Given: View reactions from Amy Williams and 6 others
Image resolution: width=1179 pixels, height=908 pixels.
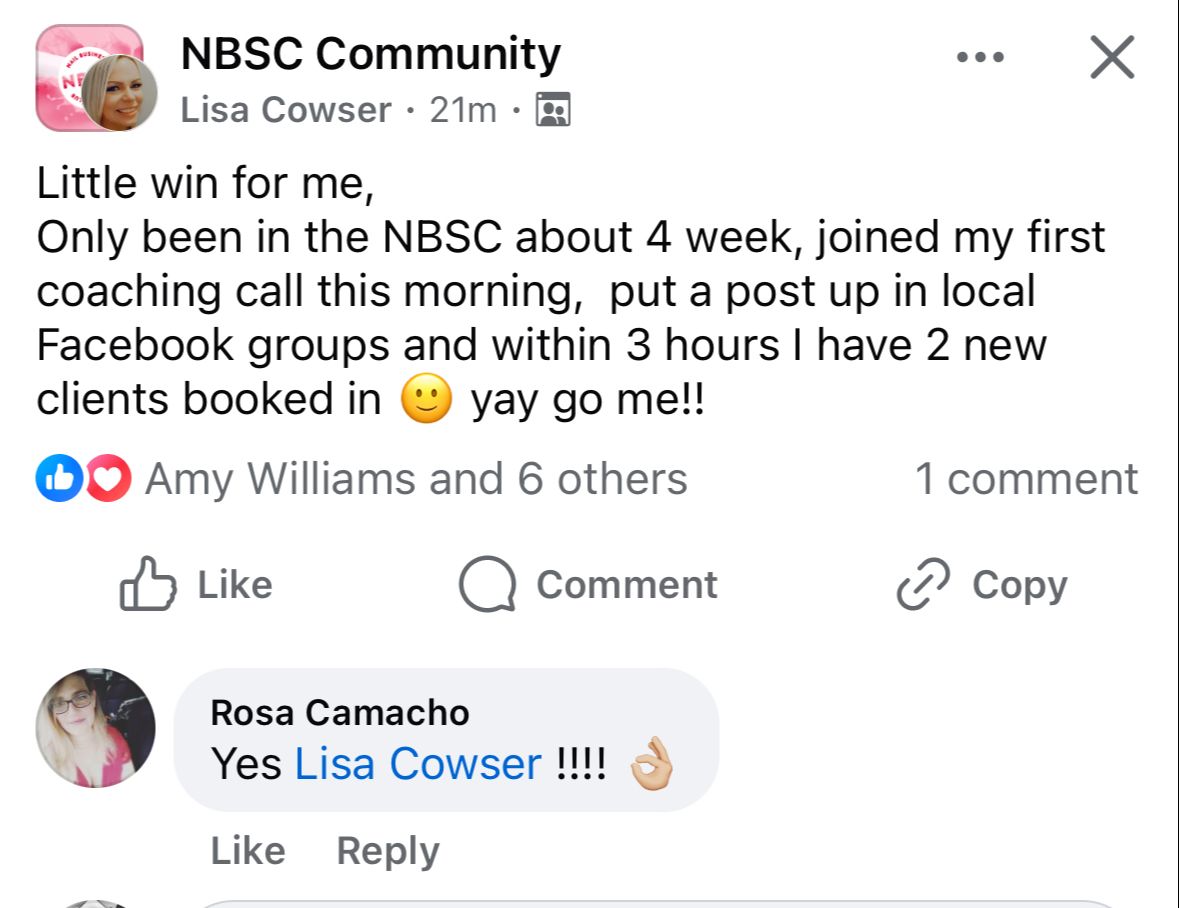Looking at the screenshot, I should [x=416, y=479].
